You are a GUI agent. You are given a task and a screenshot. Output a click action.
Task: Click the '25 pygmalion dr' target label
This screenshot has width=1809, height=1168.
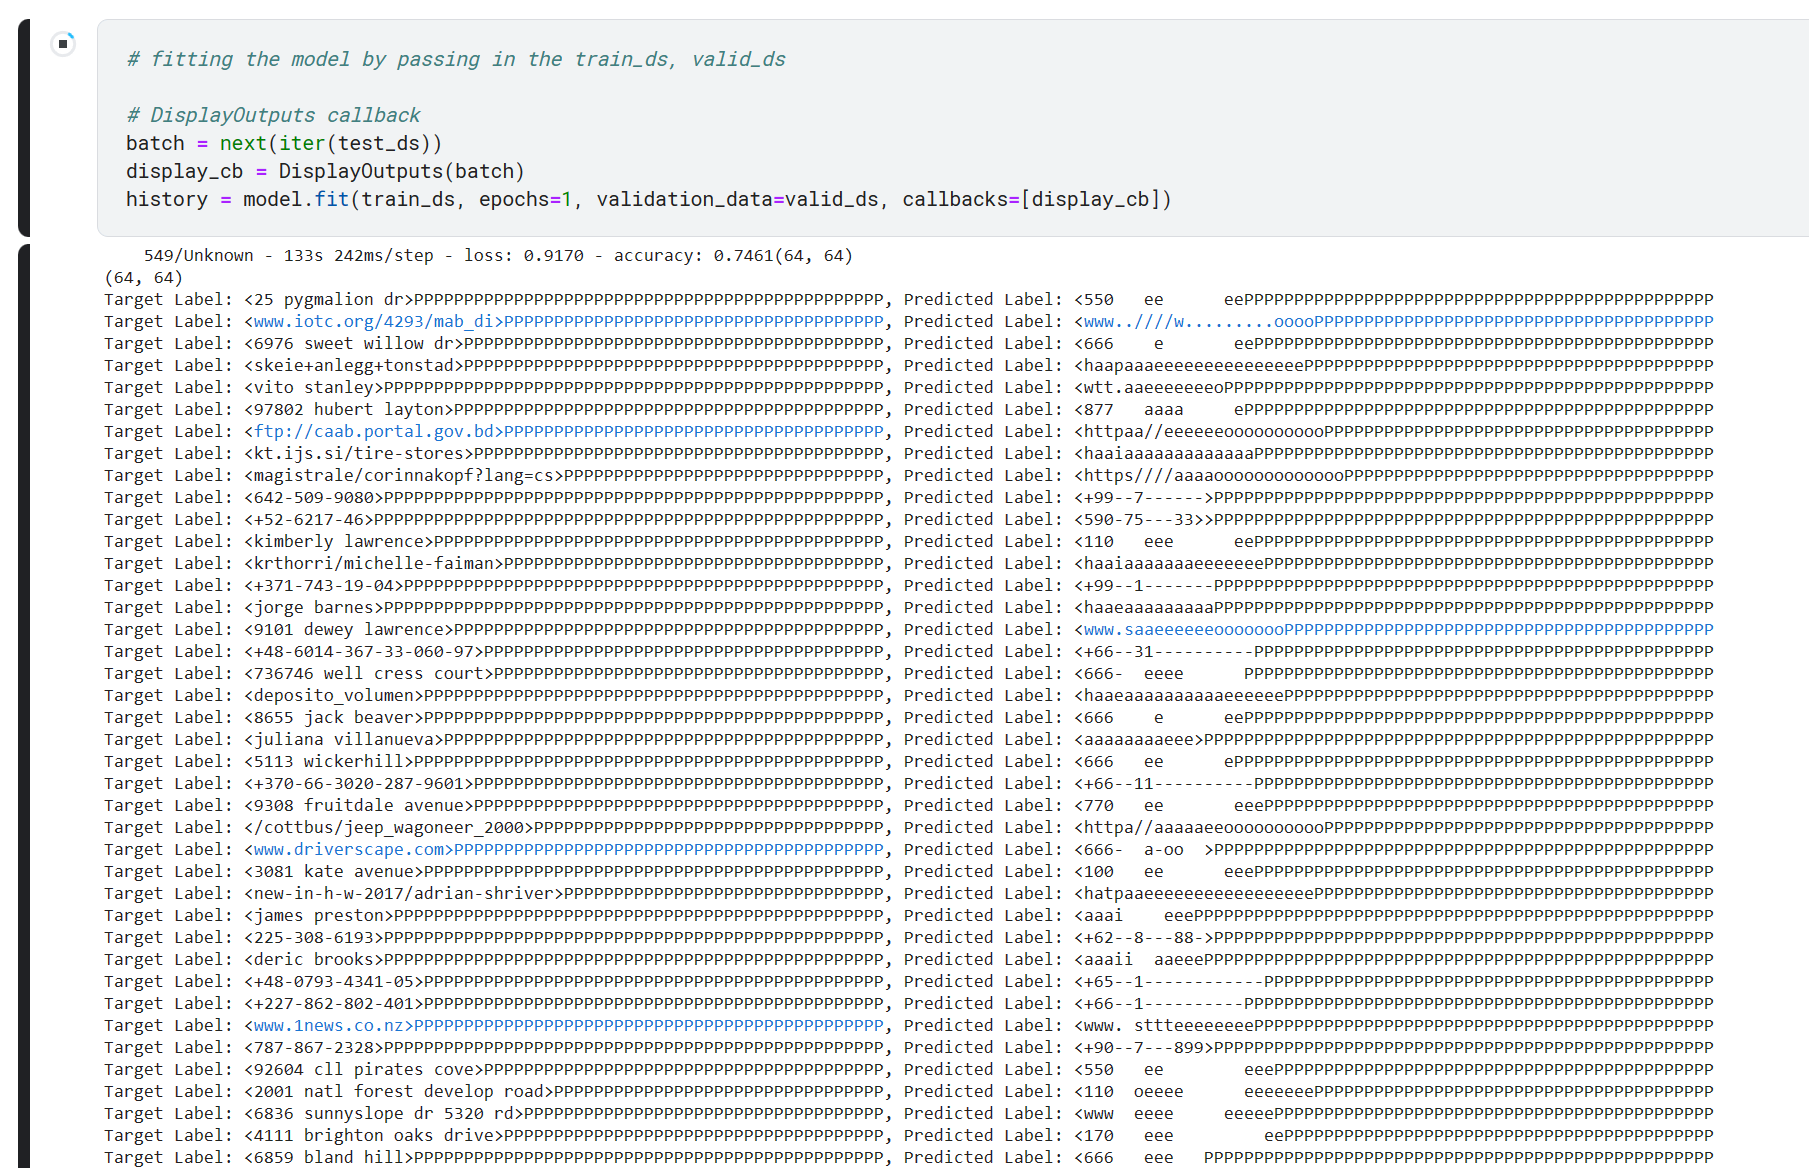coord(327,299)
